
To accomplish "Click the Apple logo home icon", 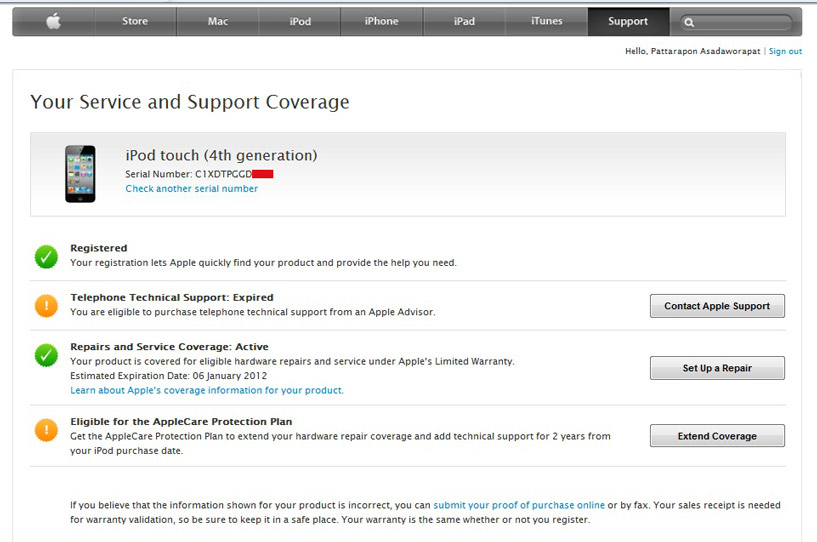I will coord(53,22).
